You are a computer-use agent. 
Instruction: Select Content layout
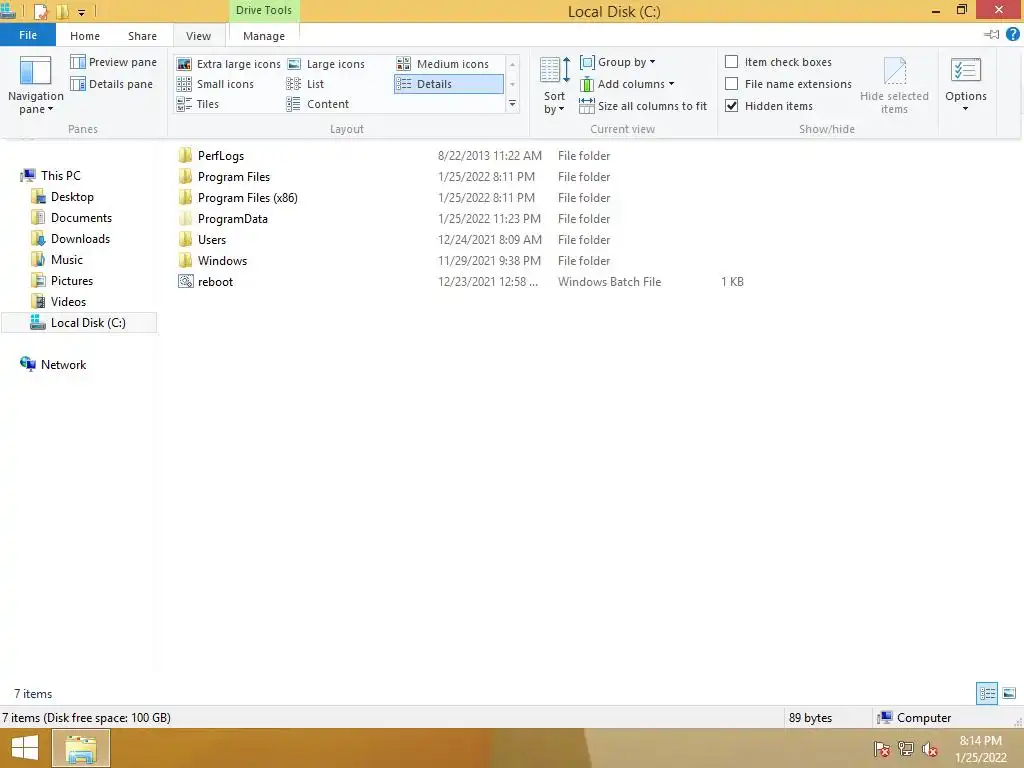tap(318, 104)
